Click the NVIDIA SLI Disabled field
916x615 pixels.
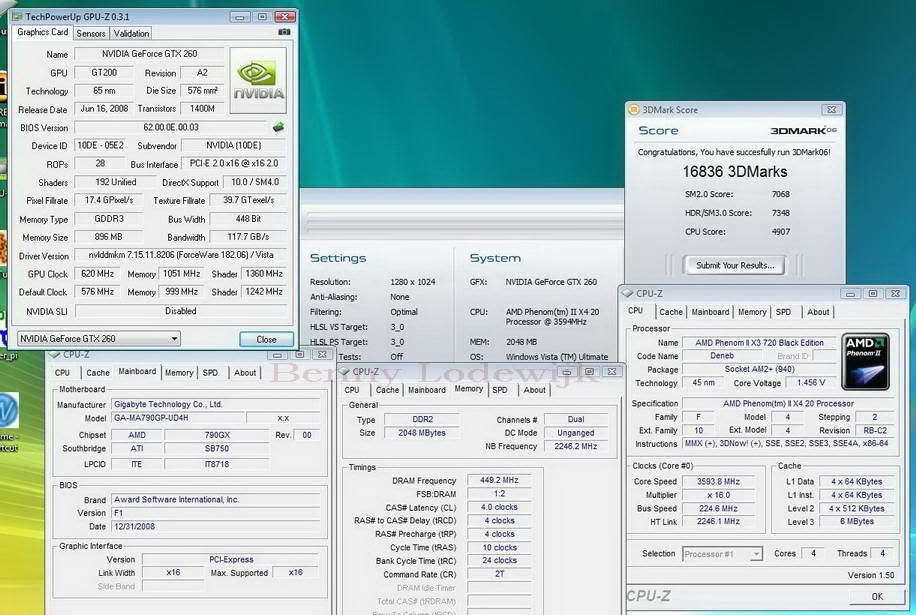pos(181,311)
